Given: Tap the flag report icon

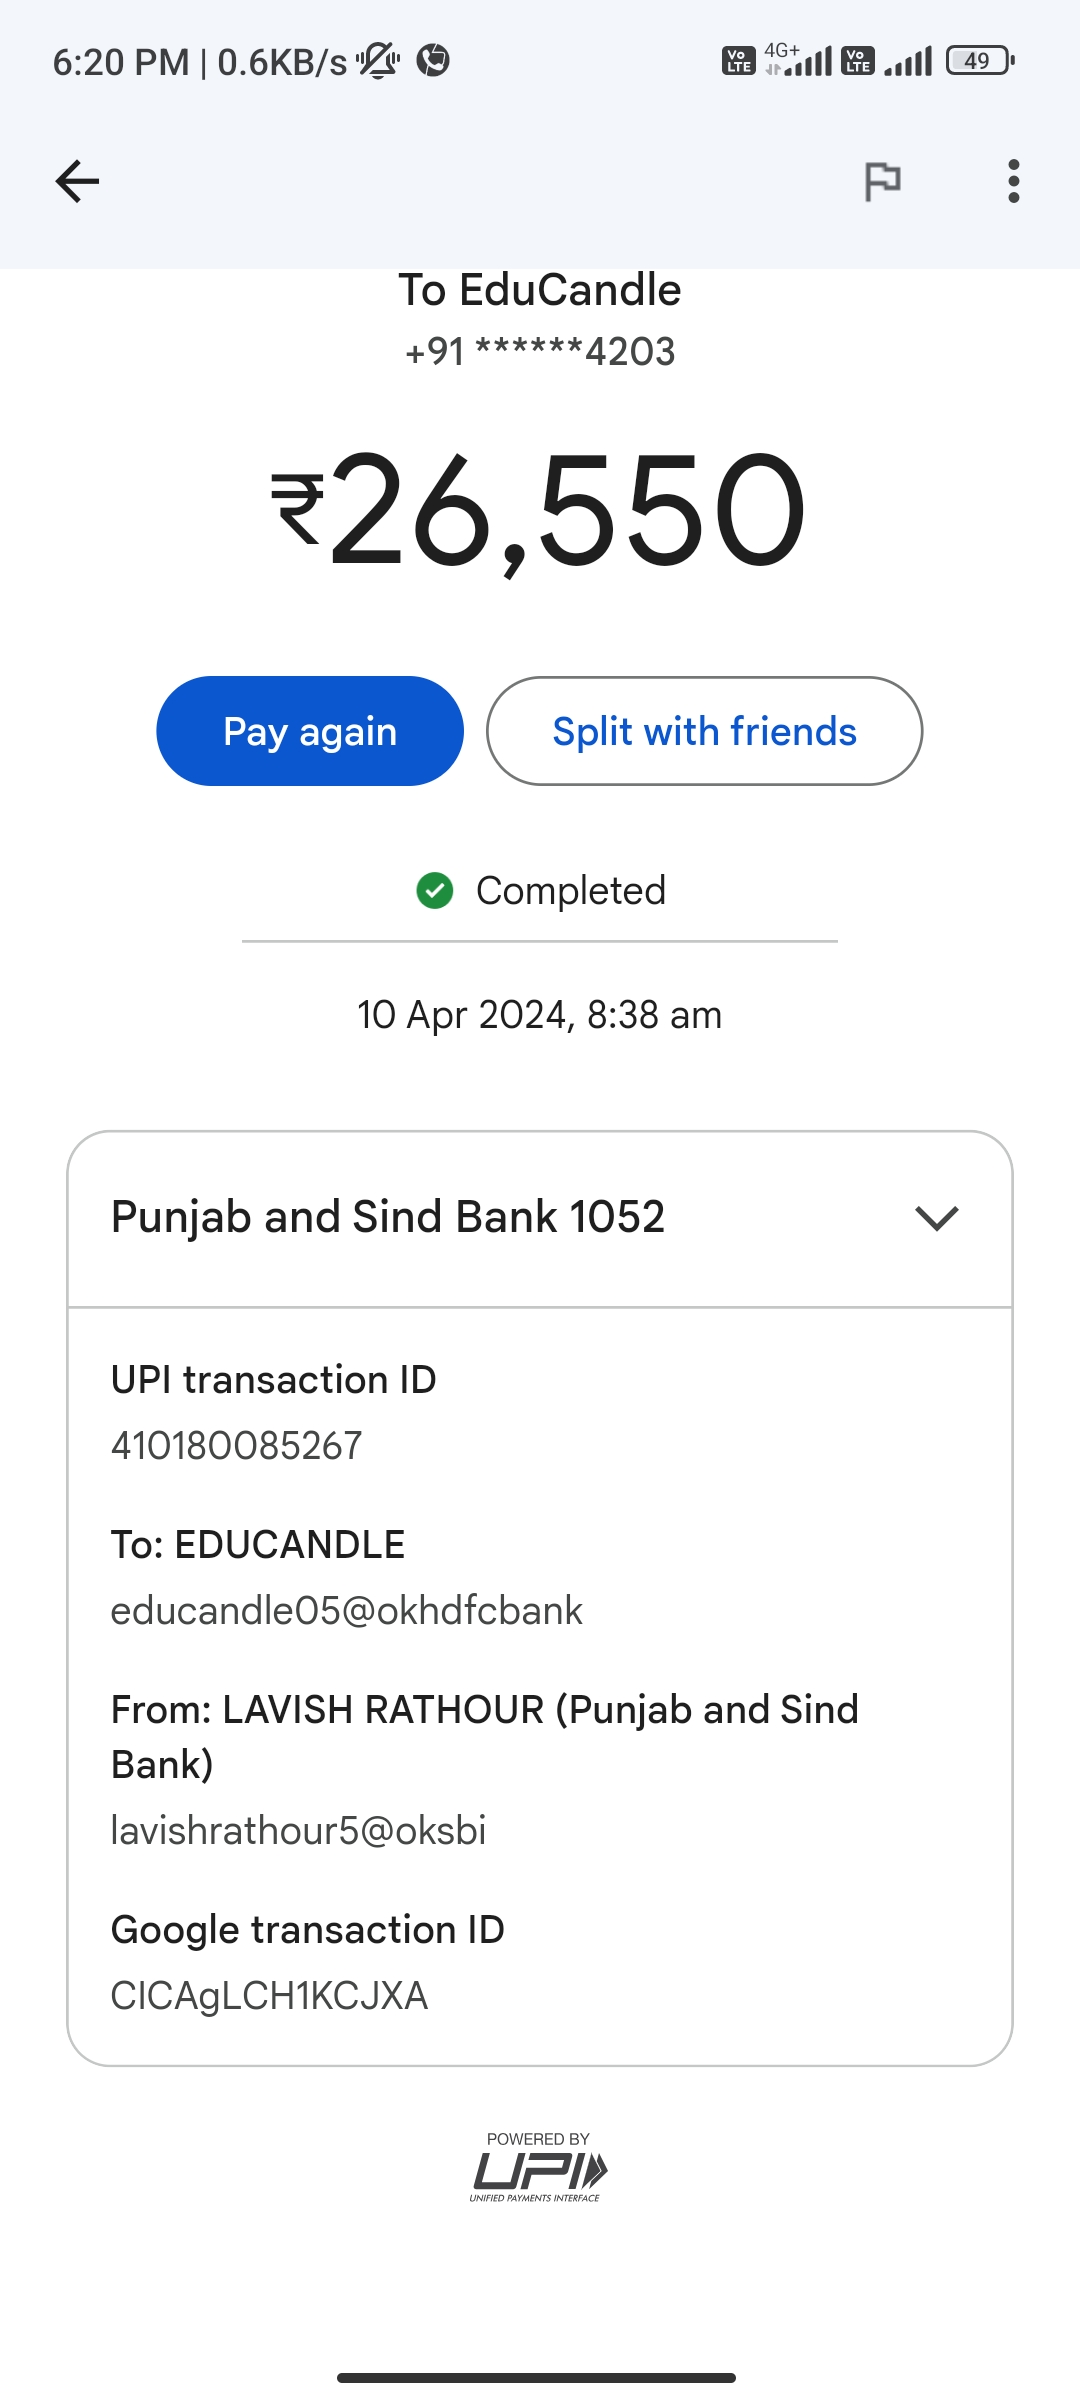Looking at the screenshot, I should click(882, 181).
